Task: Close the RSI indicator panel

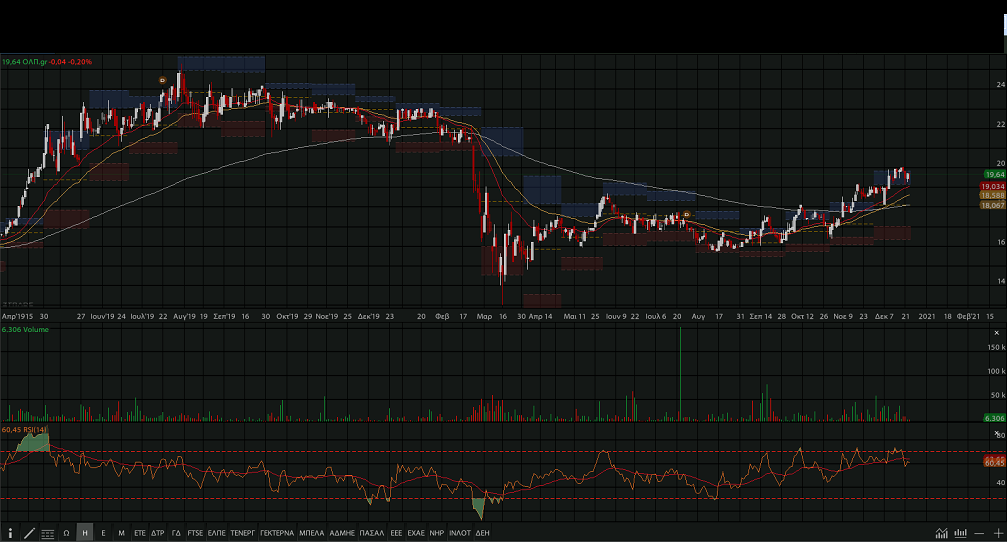Action: 997,431
